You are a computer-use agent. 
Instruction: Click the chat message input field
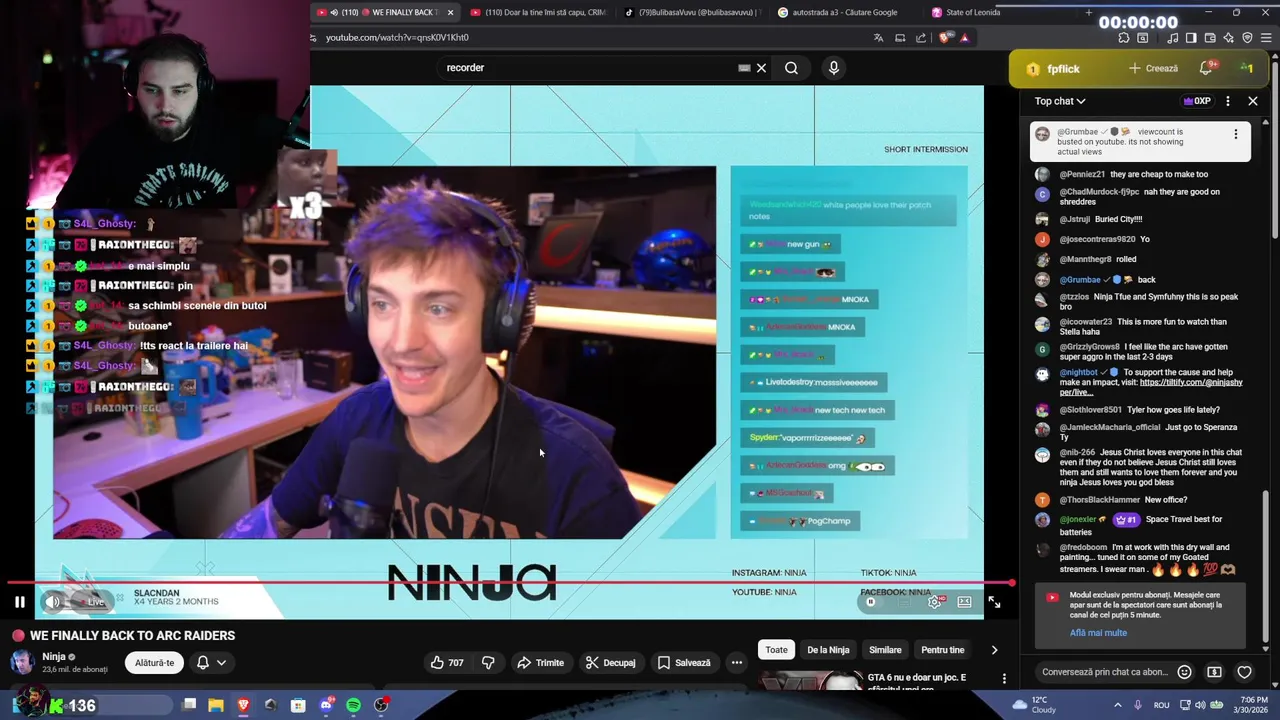click(x=1104, y=672)
